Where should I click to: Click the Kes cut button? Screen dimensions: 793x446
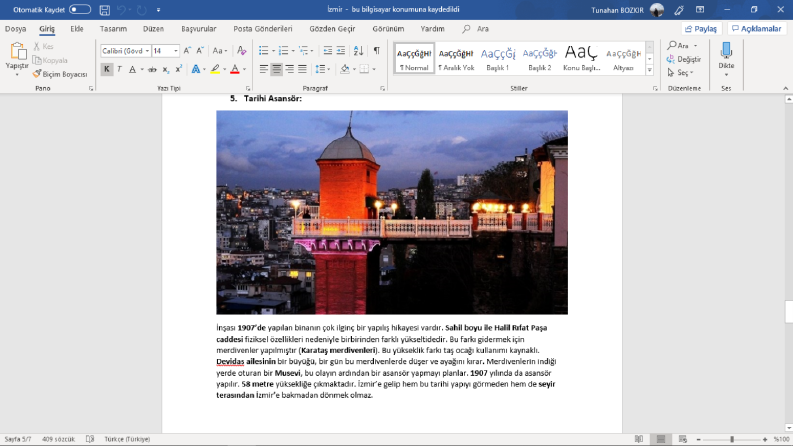click(43, 47)
